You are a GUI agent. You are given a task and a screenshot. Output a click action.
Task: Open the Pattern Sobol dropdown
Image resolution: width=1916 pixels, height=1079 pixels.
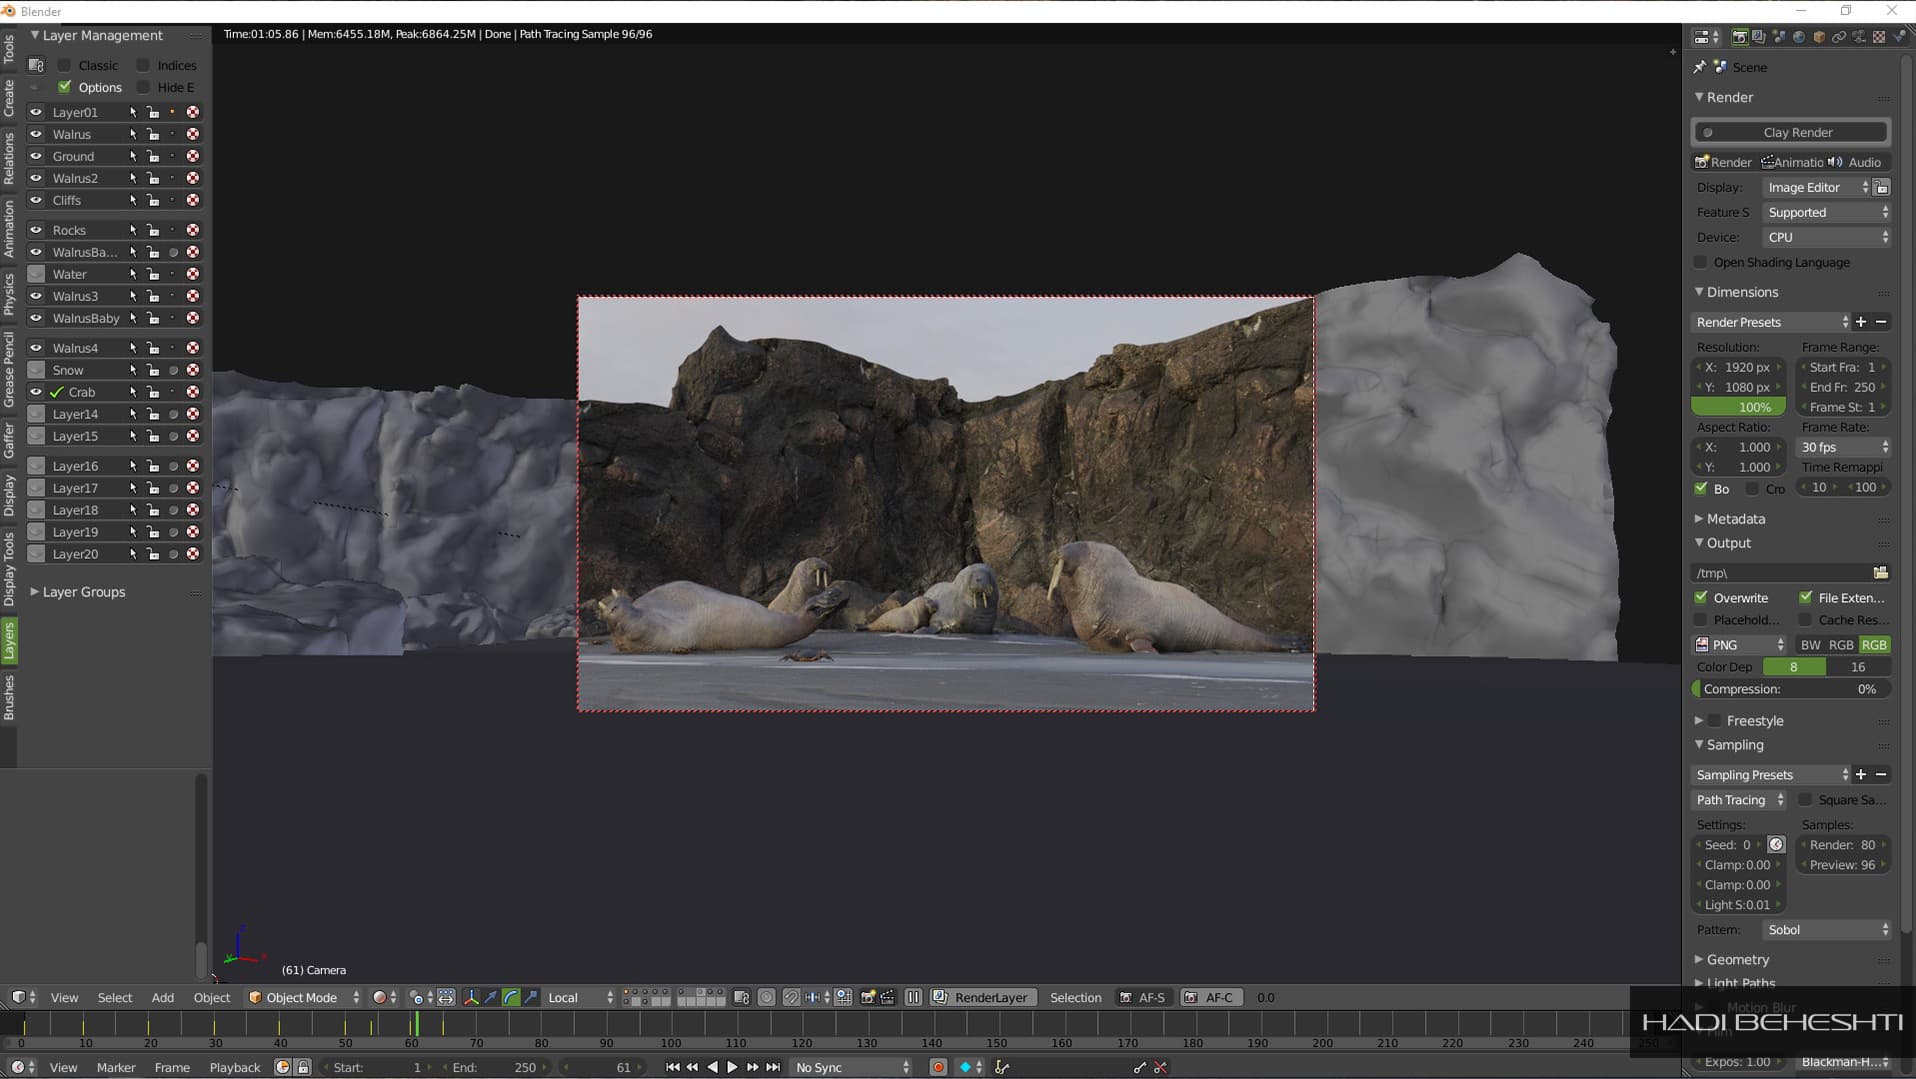pyautogui.click(x=1827, y=930)
